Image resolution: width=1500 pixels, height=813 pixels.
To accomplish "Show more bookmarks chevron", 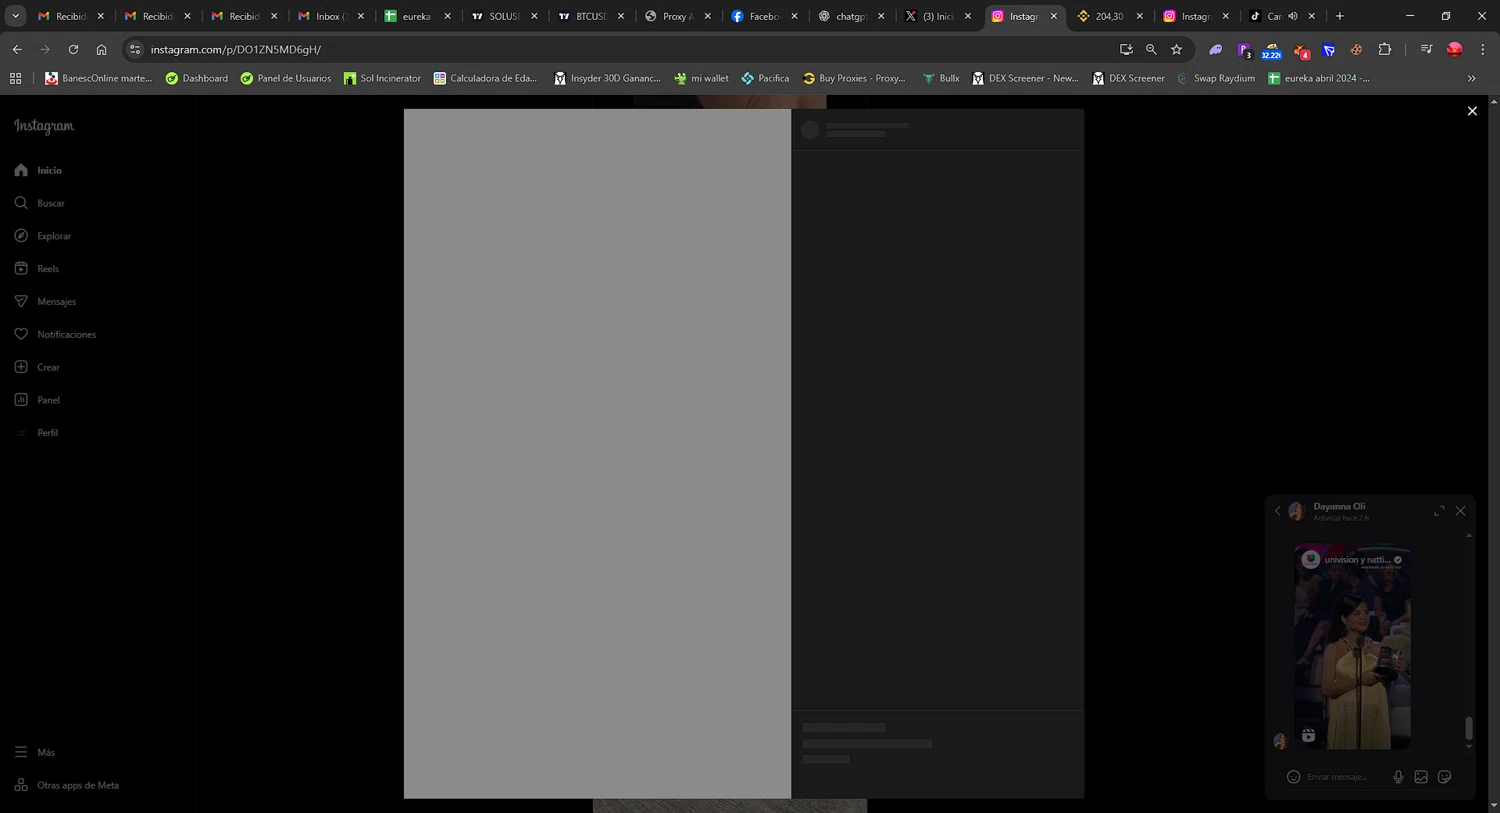I will tap(1471, 78).
